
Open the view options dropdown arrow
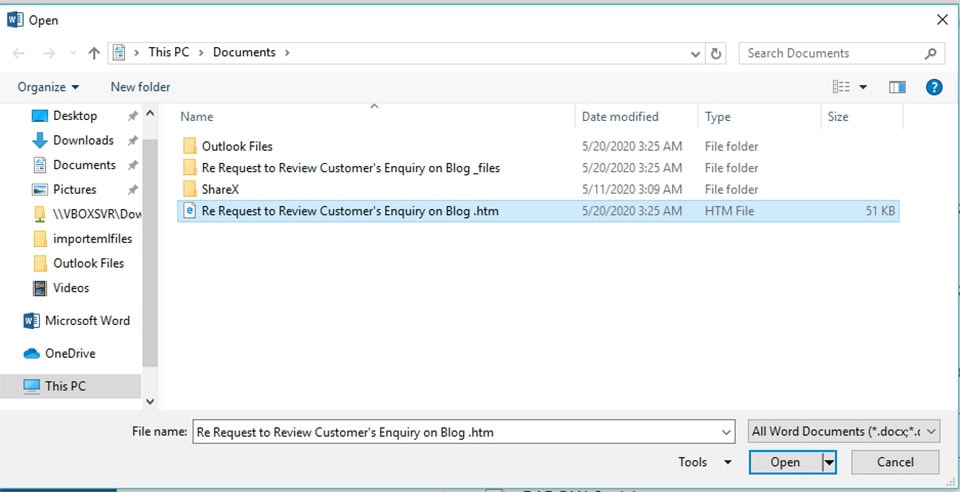click(x=863, y=88)
